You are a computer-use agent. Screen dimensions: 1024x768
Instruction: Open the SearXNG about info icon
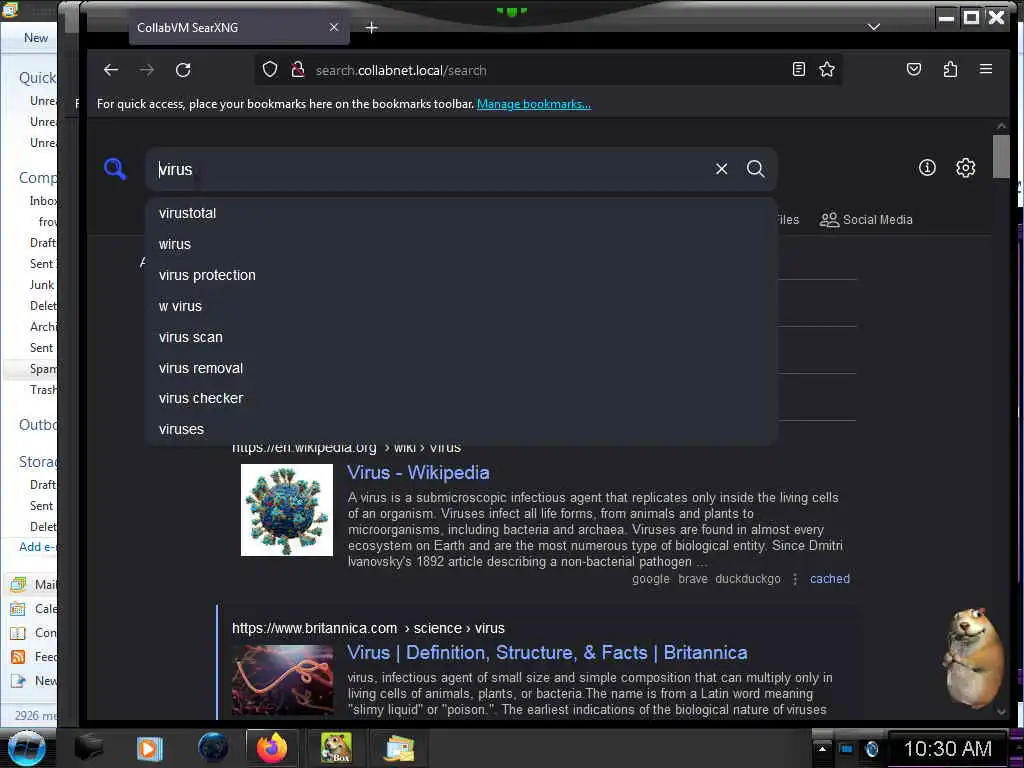927,168
